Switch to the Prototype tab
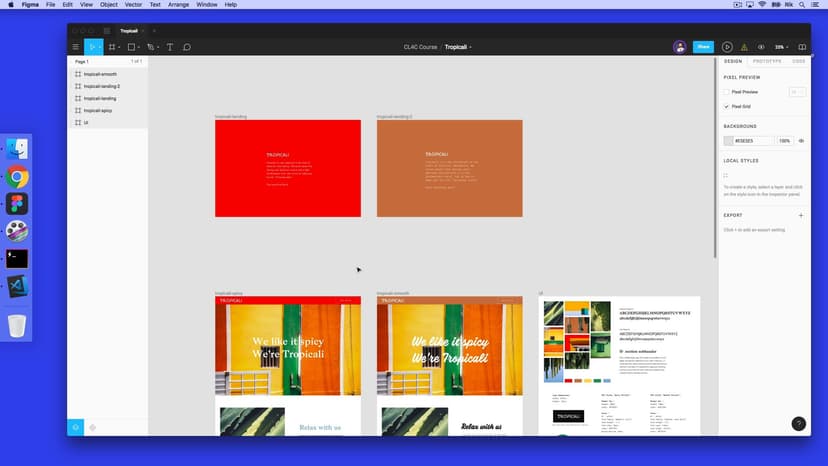Screen dimensions: 828x466 (x=767, y=61)
